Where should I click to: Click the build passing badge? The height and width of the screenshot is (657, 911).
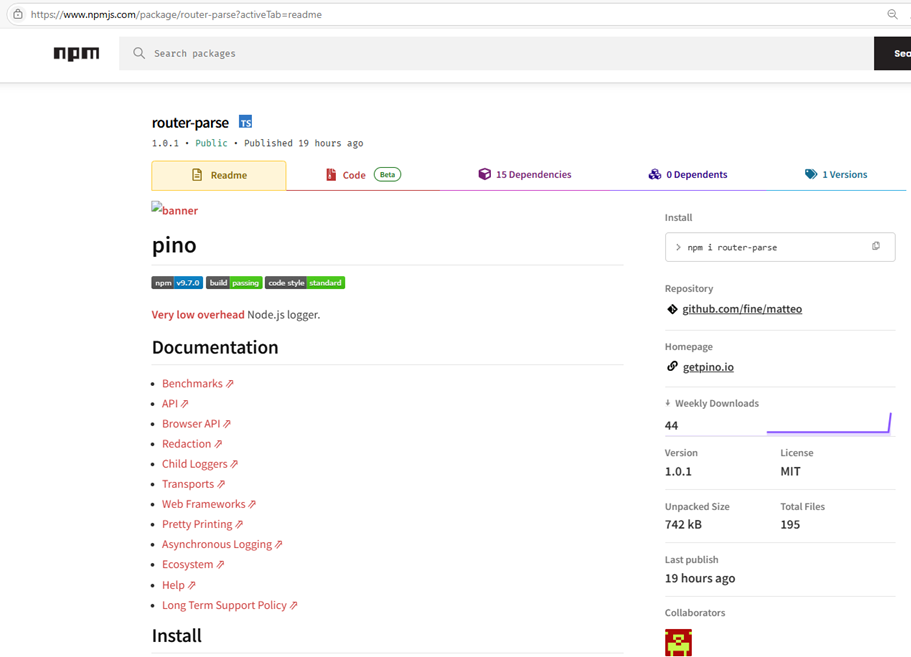click(234, 283)
